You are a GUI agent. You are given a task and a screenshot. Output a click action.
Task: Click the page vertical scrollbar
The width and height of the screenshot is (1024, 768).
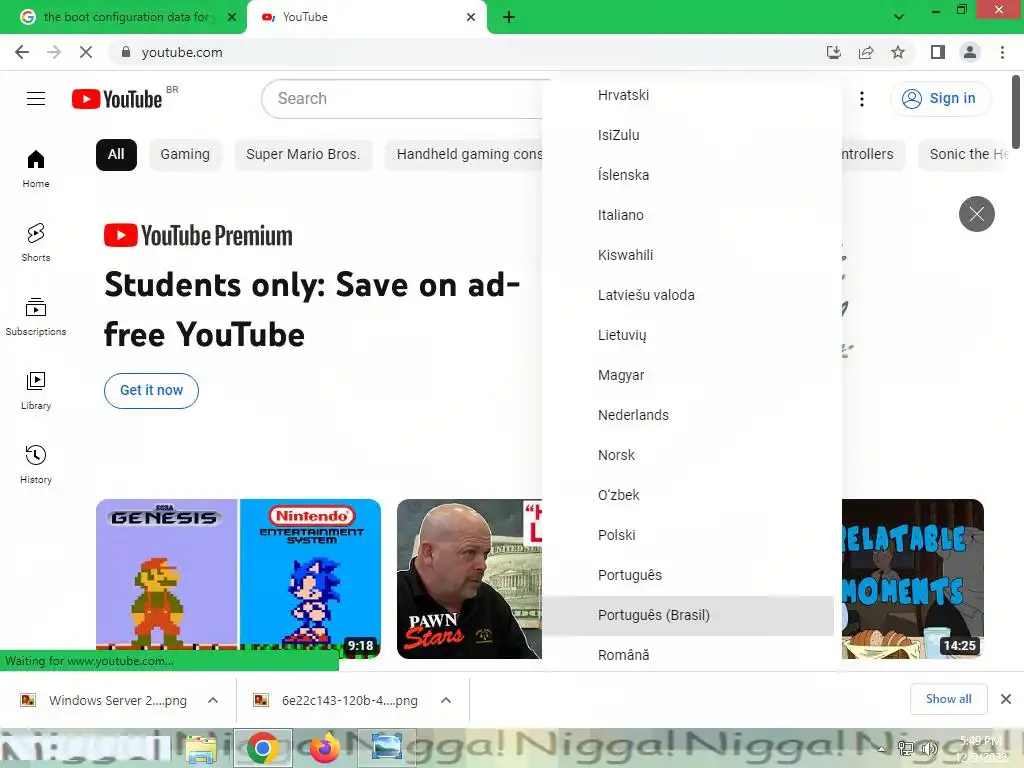pyautogui.click(x=1016, y=112)
